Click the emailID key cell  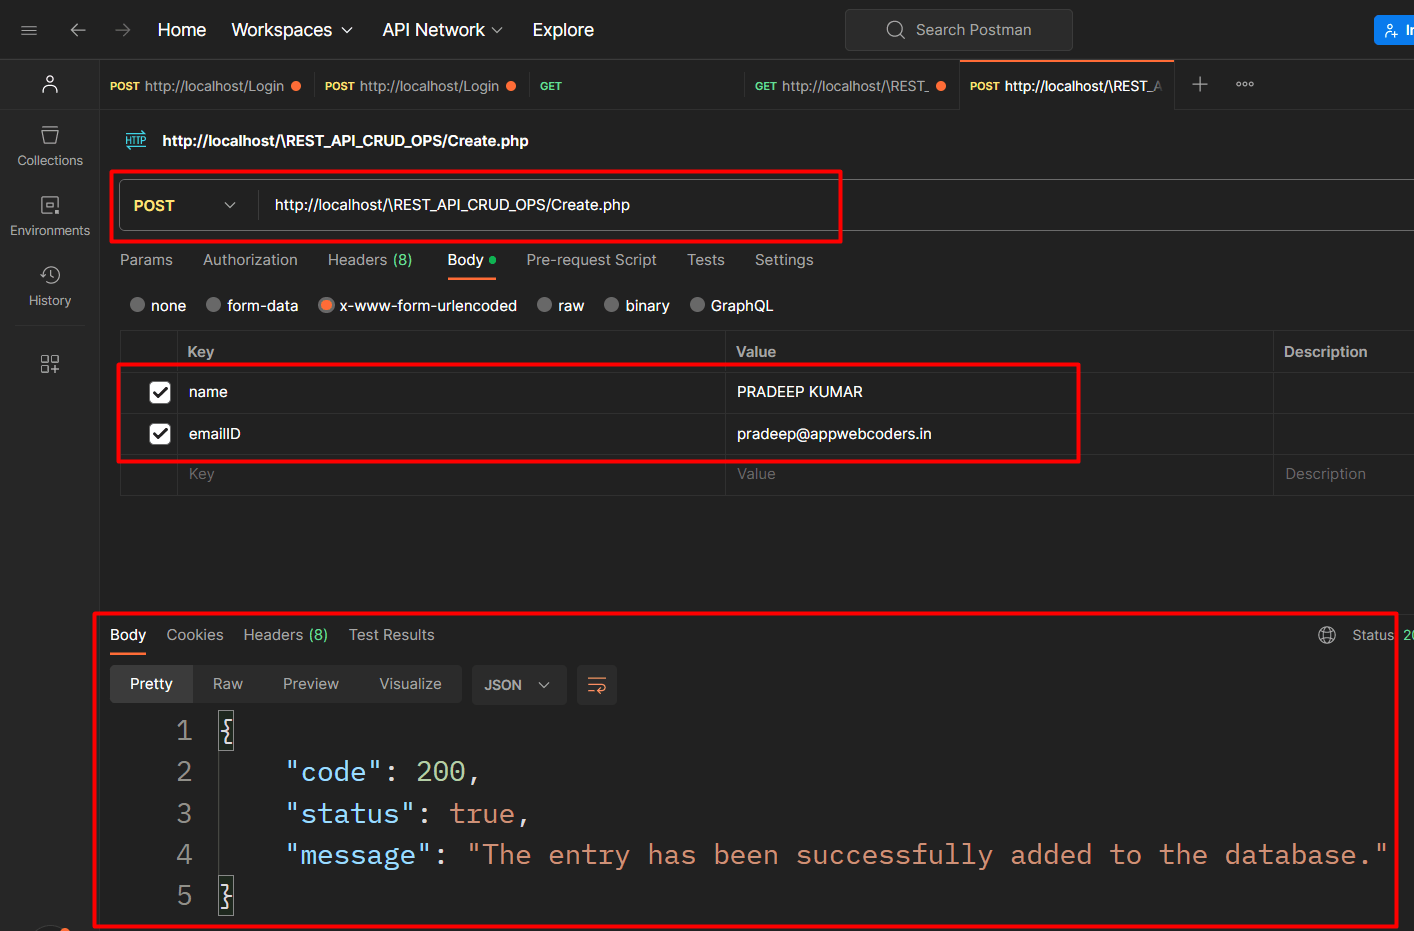tap(451, 434)
